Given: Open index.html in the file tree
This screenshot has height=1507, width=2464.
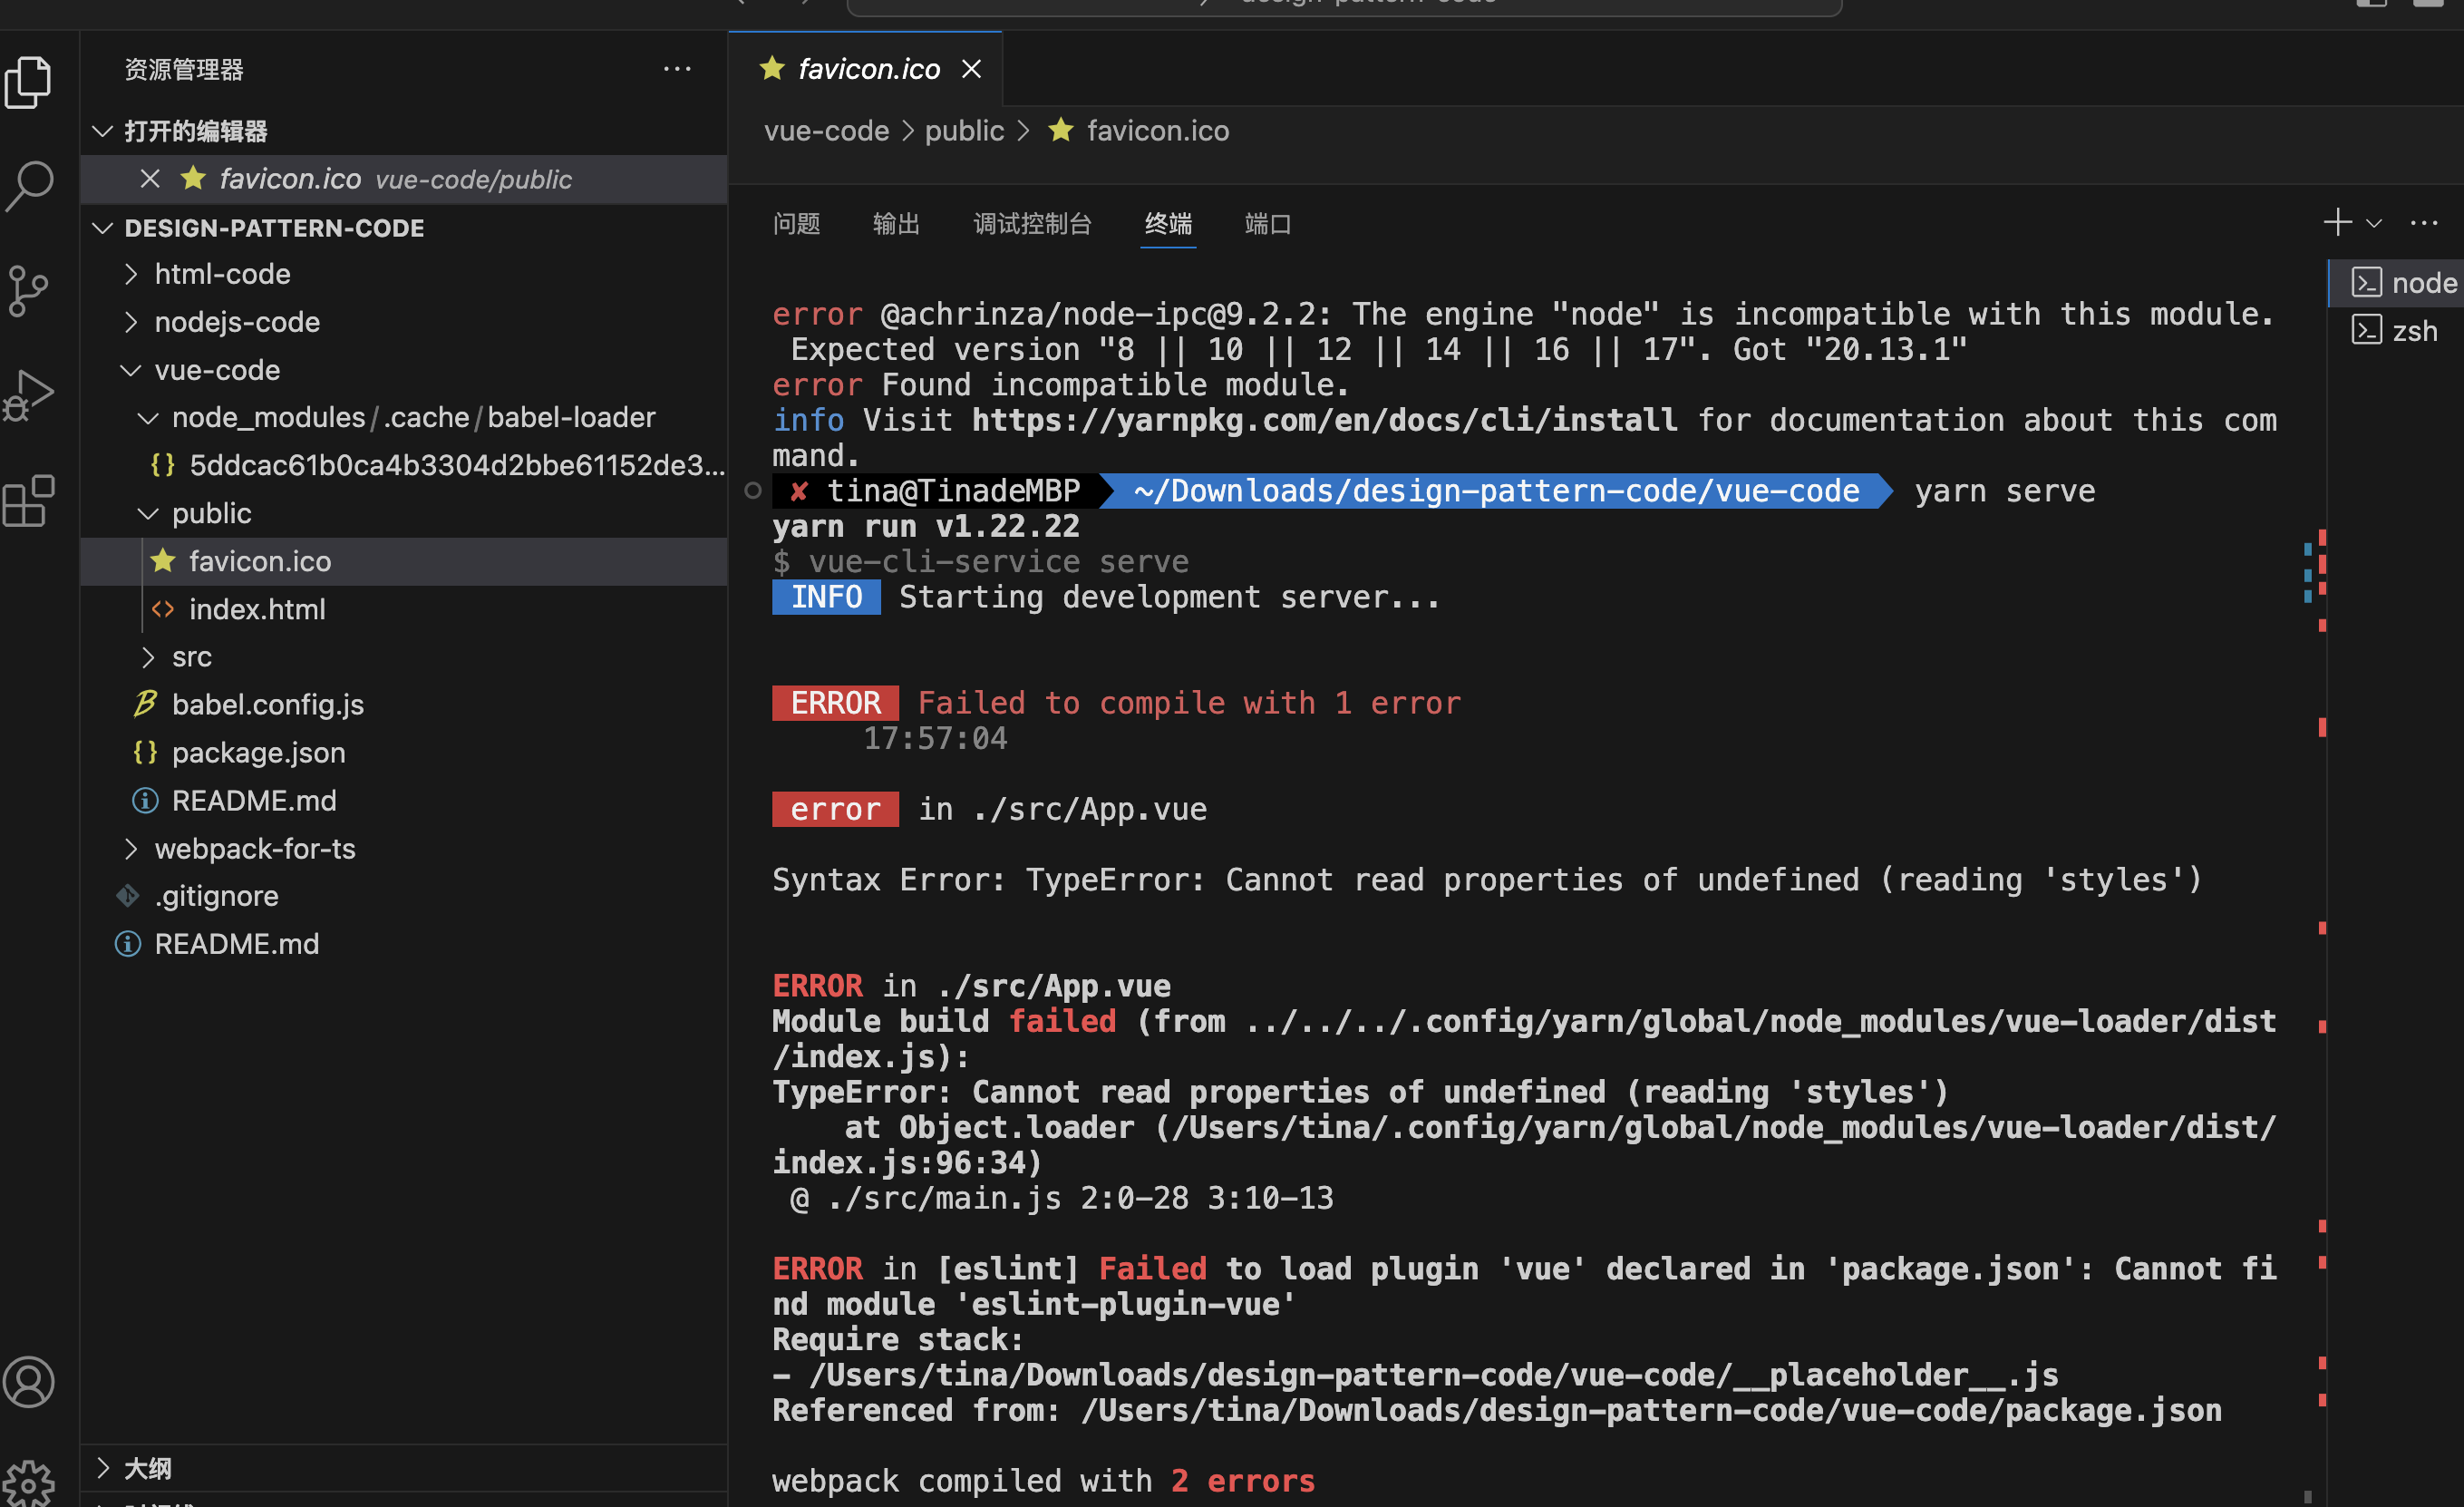Looking at the screenshot, I should coord(403,609).
